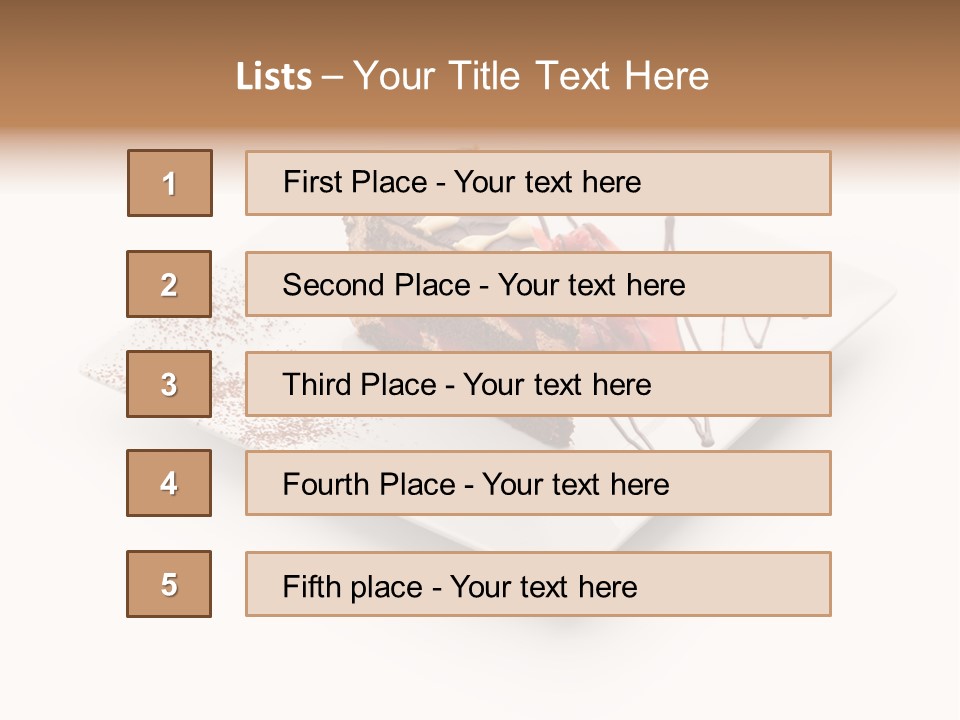This screenshot has width=960, height=720.
Task: Click the 'Second Place' text bar
Action: pos(538,284)
